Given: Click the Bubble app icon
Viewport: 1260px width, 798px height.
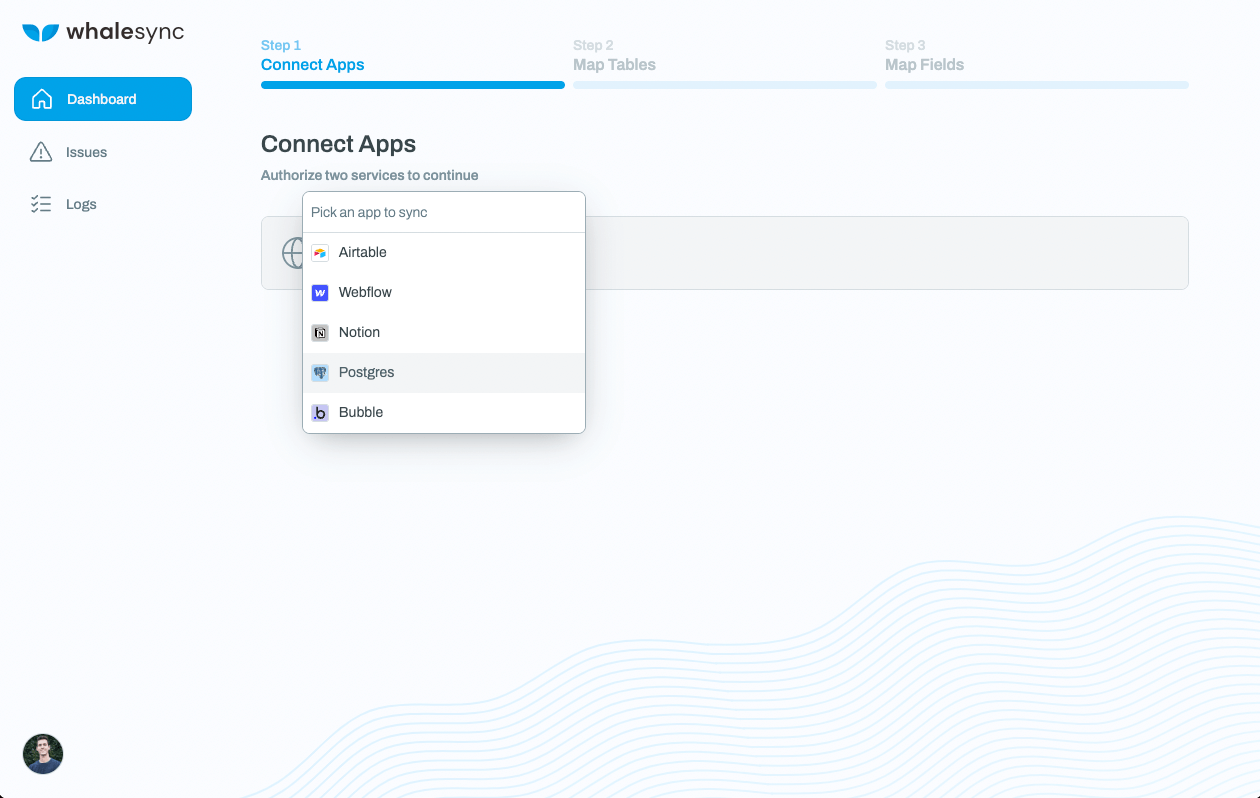Looking at the screenshot, I should (x=320, y=413).
